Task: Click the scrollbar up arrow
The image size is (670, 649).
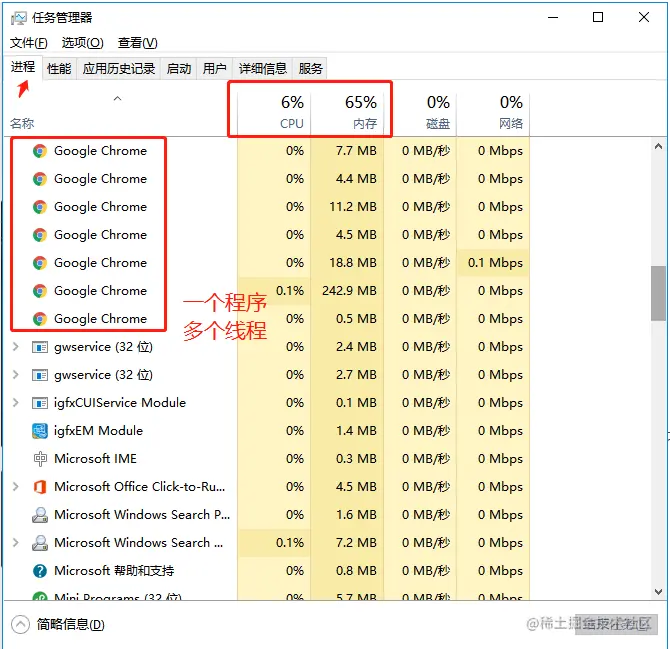Action: tap(658, 147)
